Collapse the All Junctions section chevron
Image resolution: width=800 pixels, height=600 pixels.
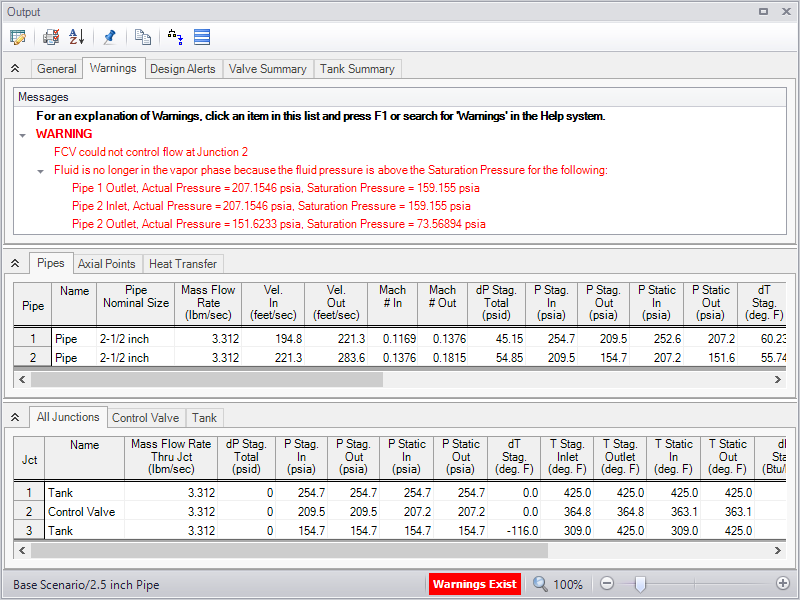coord(15,417)
